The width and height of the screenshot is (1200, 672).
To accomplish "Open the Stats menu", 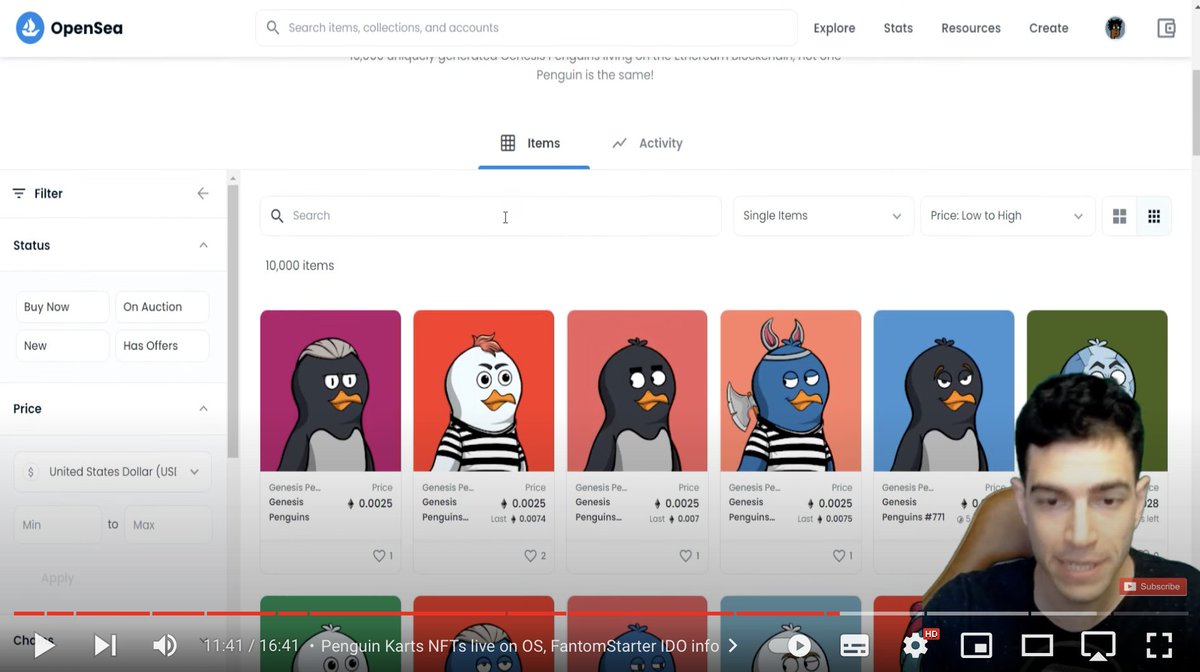I will tap(898, 28).
